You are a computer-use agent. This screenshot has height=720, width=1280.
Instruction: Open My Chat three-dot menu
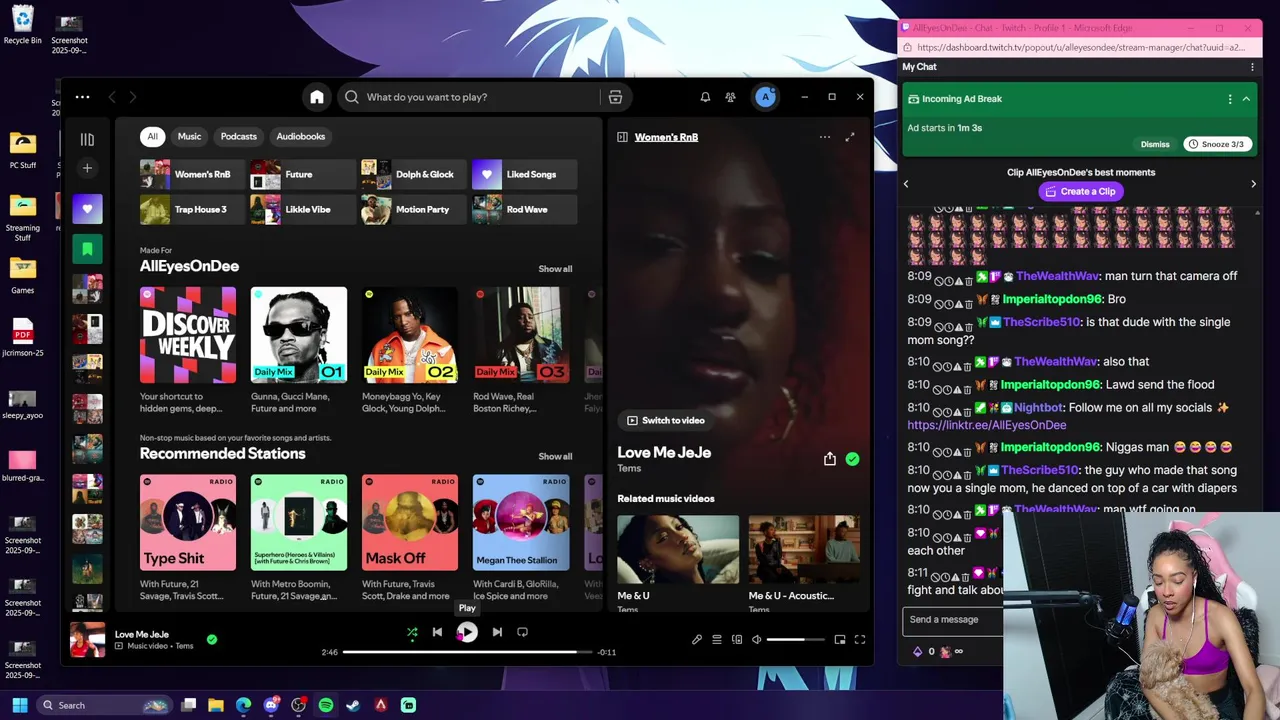(x=1252, y=67)
